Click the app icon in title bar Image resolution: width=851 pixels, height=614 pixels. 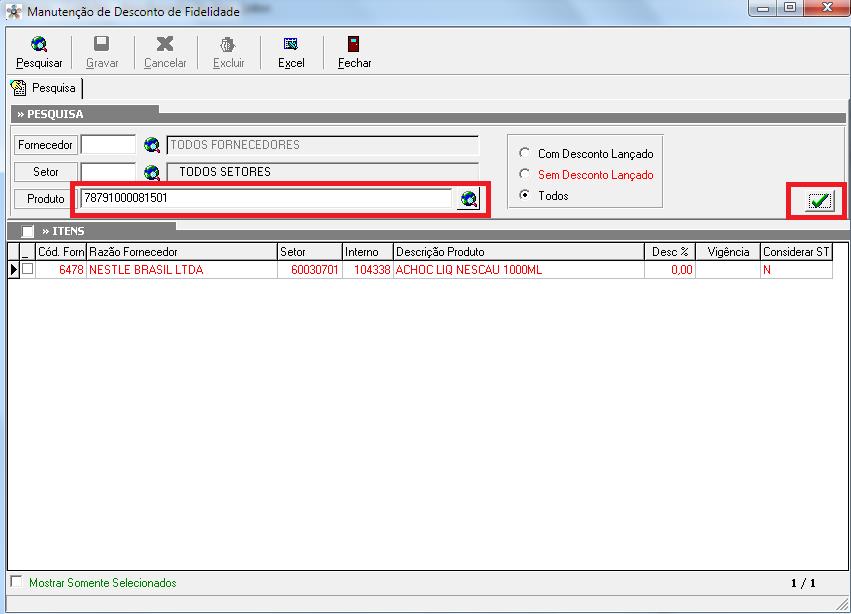(x=14, y=11)
